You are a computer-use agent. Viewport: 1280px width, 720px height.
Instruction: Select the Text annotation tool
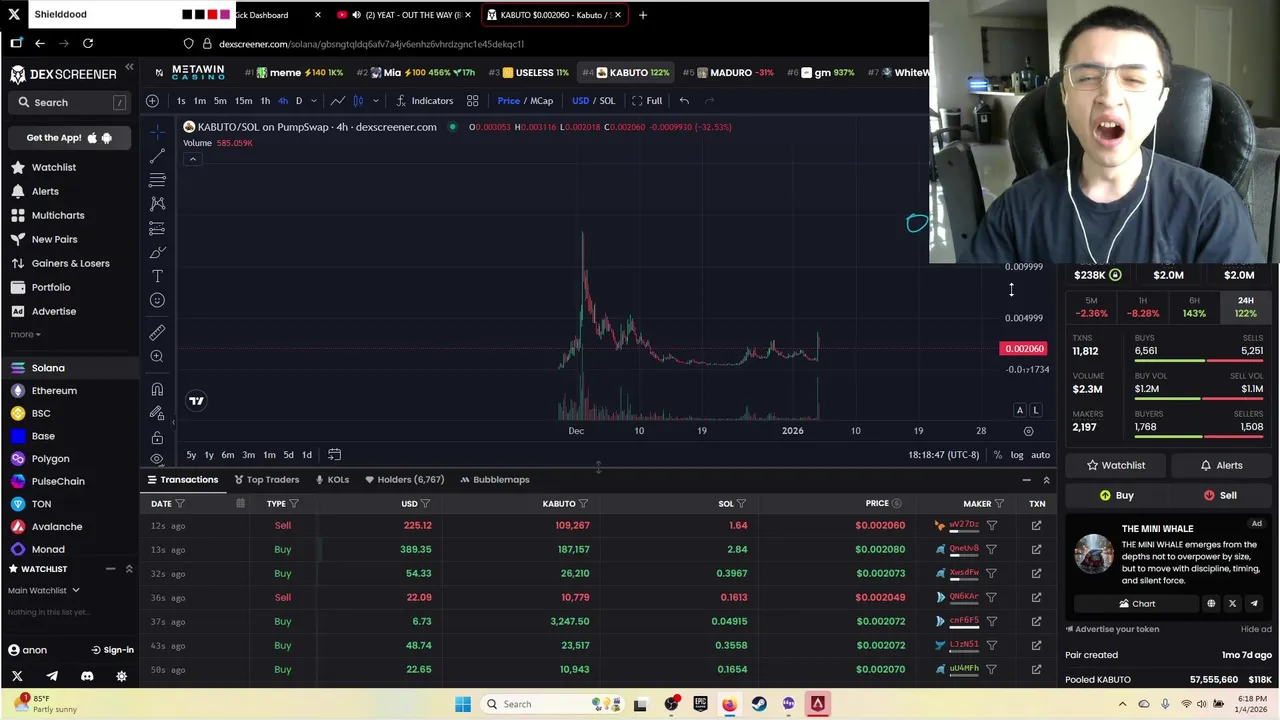(x=157, y=276)
